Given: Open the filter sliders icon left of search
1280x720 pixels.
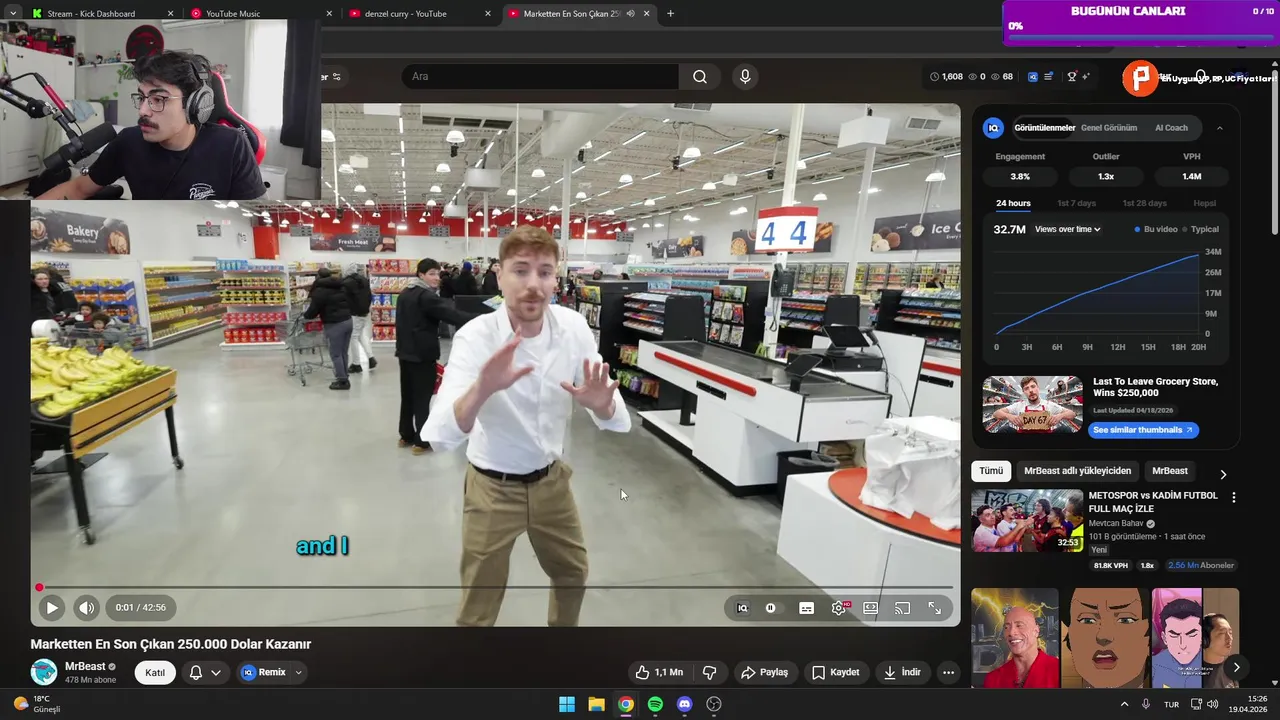Looking at the screenshot, I should point(336,77).
